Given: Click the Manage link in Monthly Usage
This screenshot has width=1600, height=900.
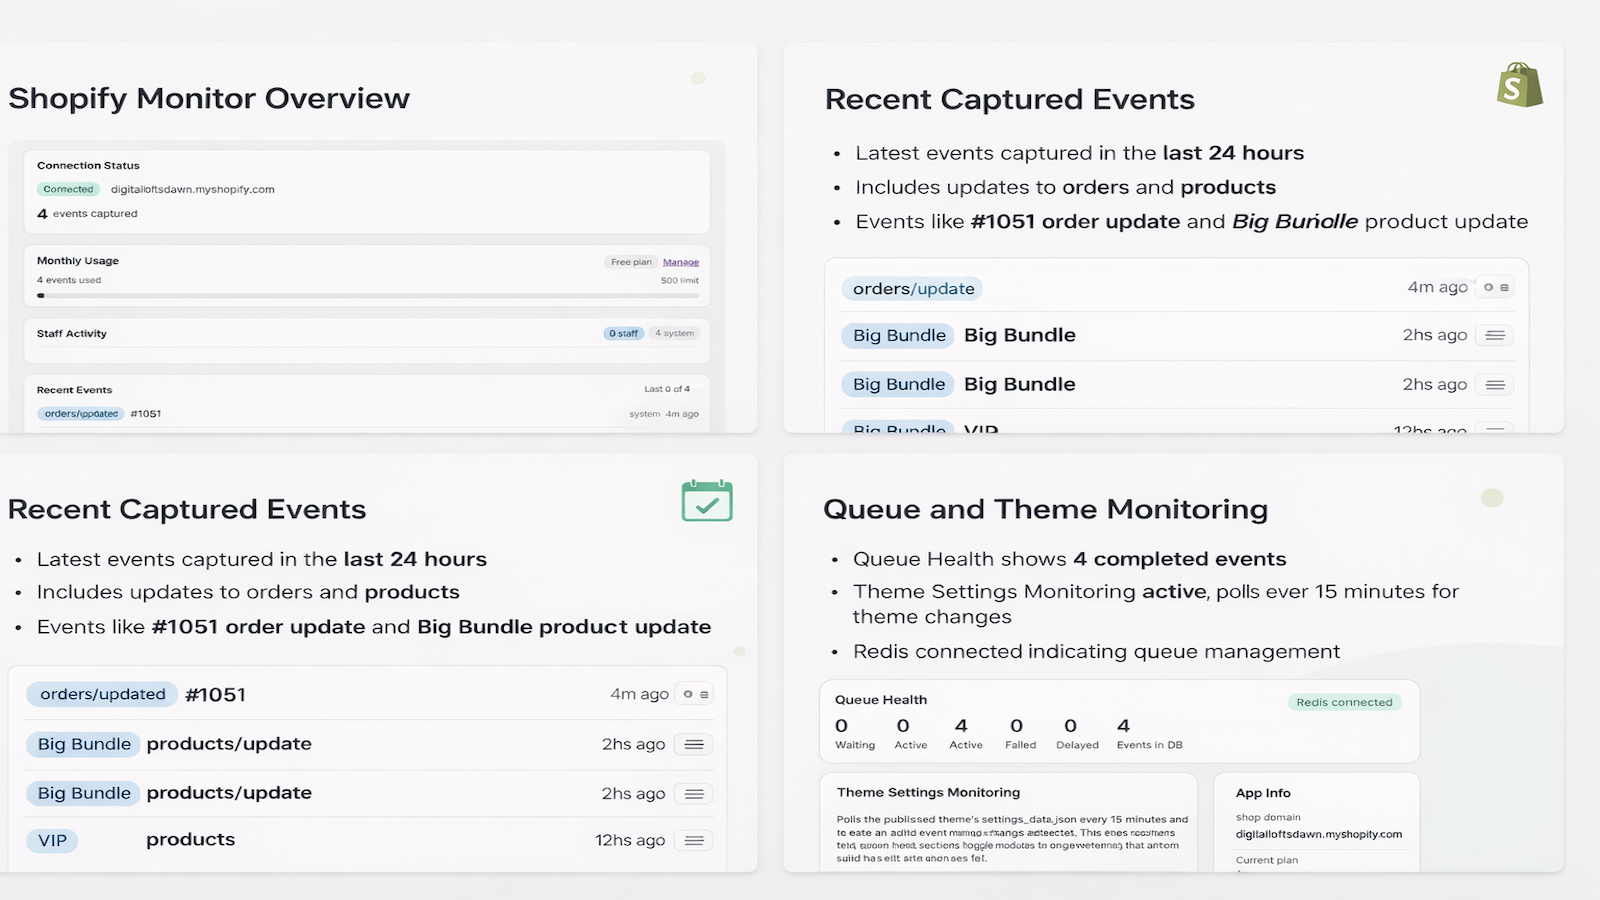Looking at the screenshot, I should point(681,262).
